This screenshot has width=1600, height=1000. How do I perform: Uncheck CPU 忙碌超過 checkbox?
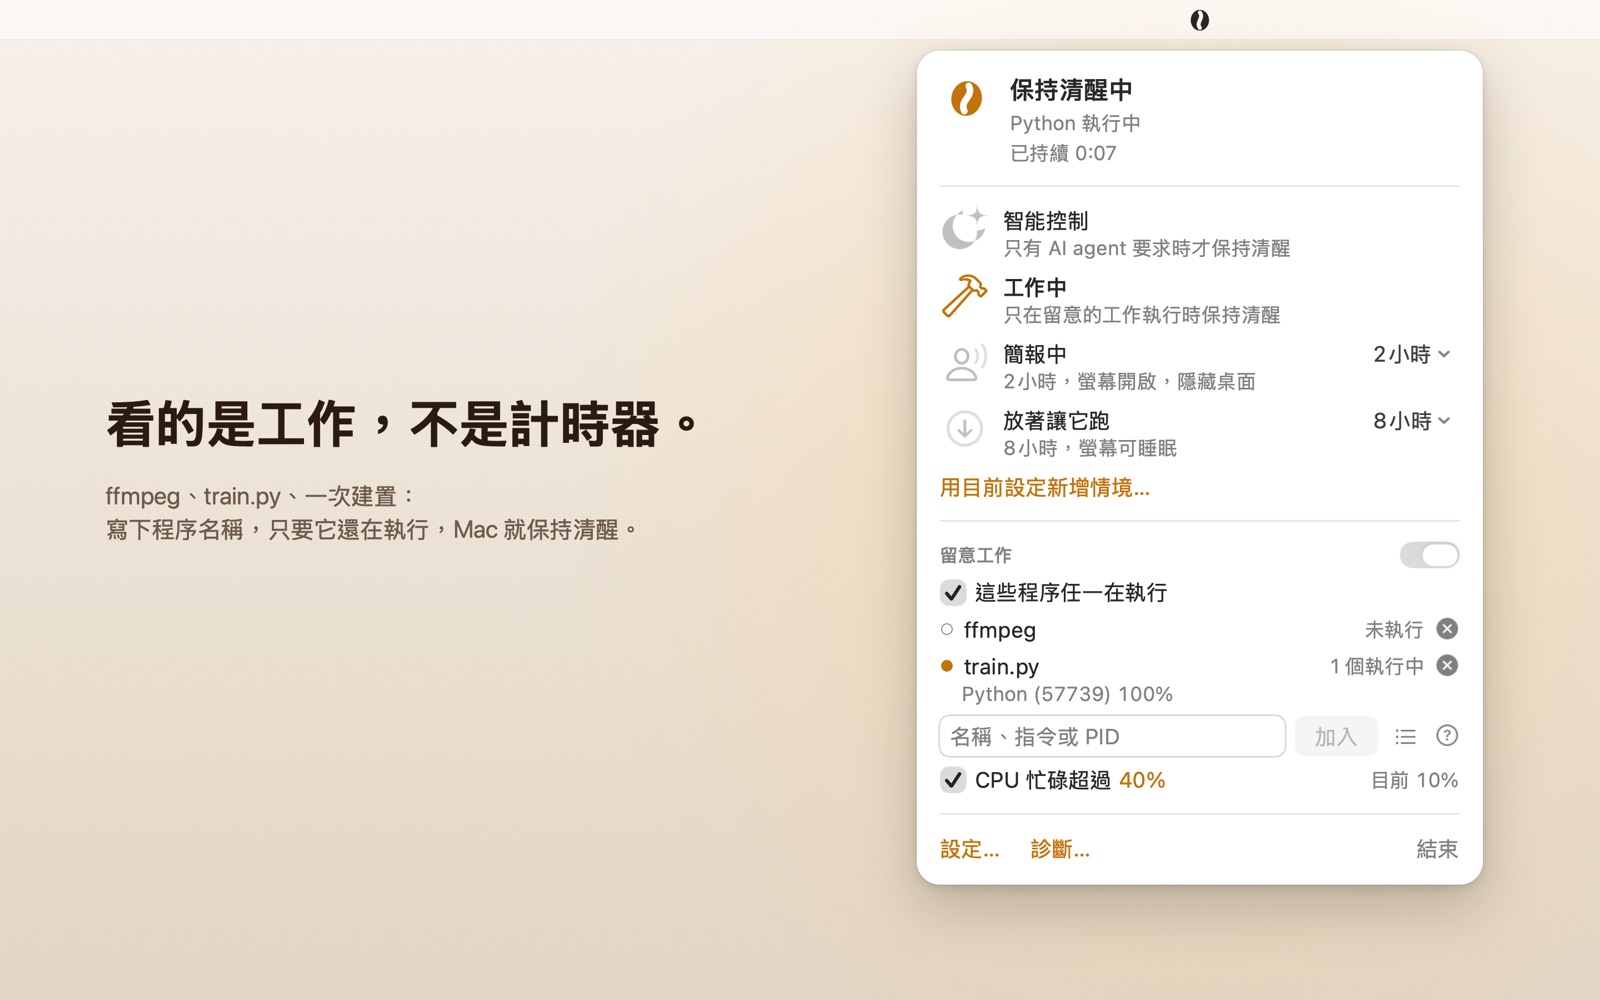click(953, 780)
